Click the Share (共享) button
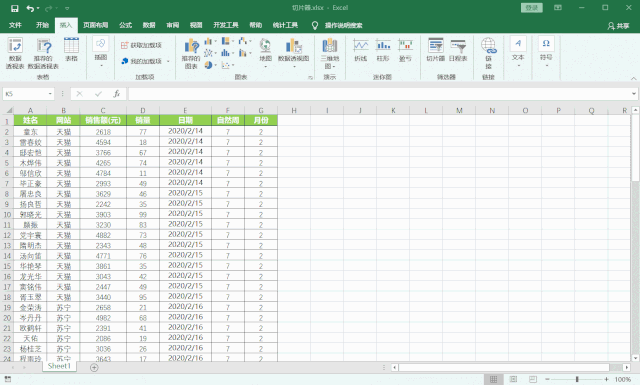The image size is (640, 385). [x=618, y=26]
